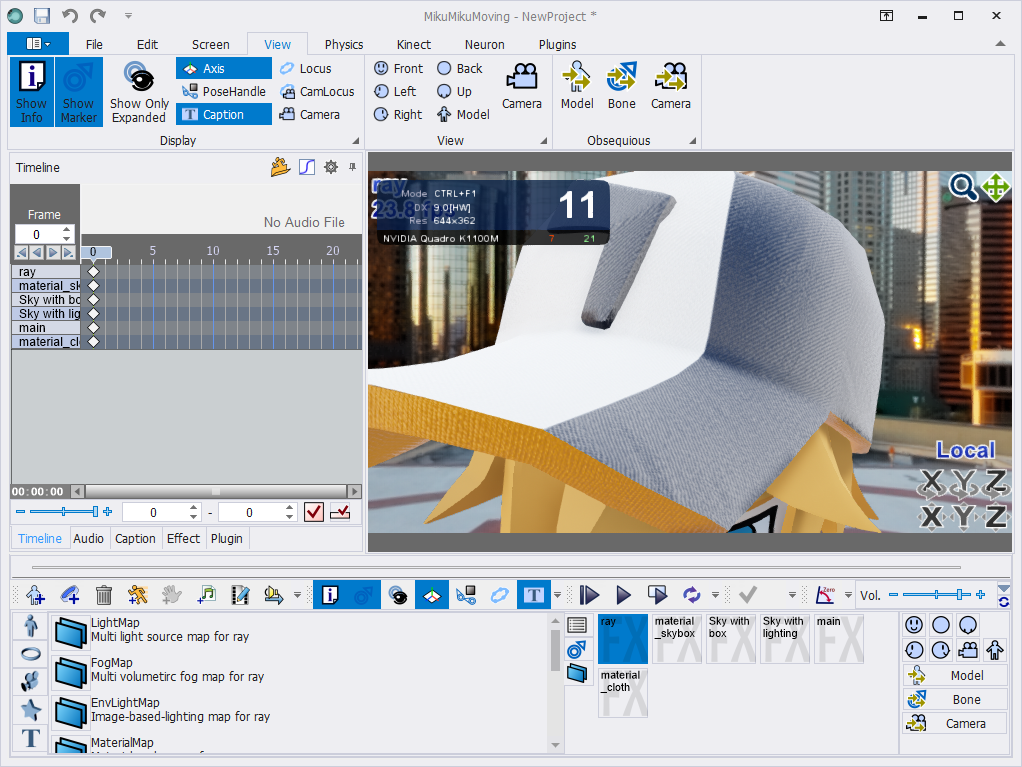Expand the Obsequious group dialog launcher
1022x767 pixels.
pos(692,141)
